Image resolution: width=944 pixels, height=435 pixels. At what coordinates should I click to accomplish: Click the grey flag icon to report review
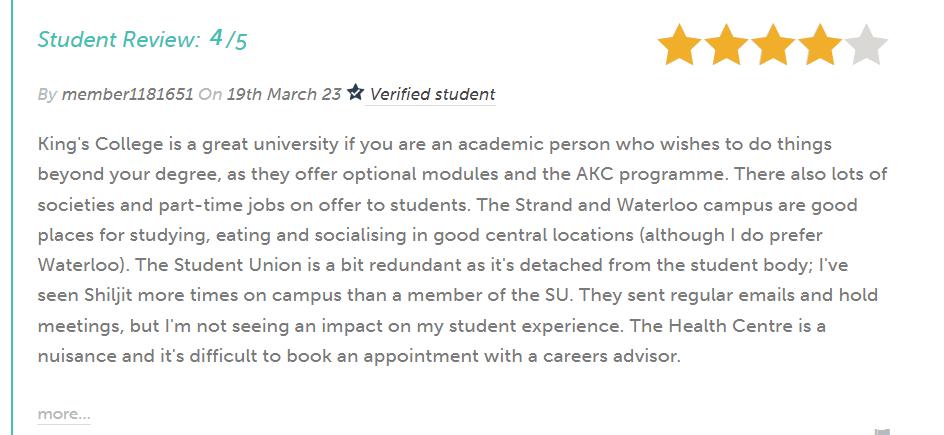881,431
